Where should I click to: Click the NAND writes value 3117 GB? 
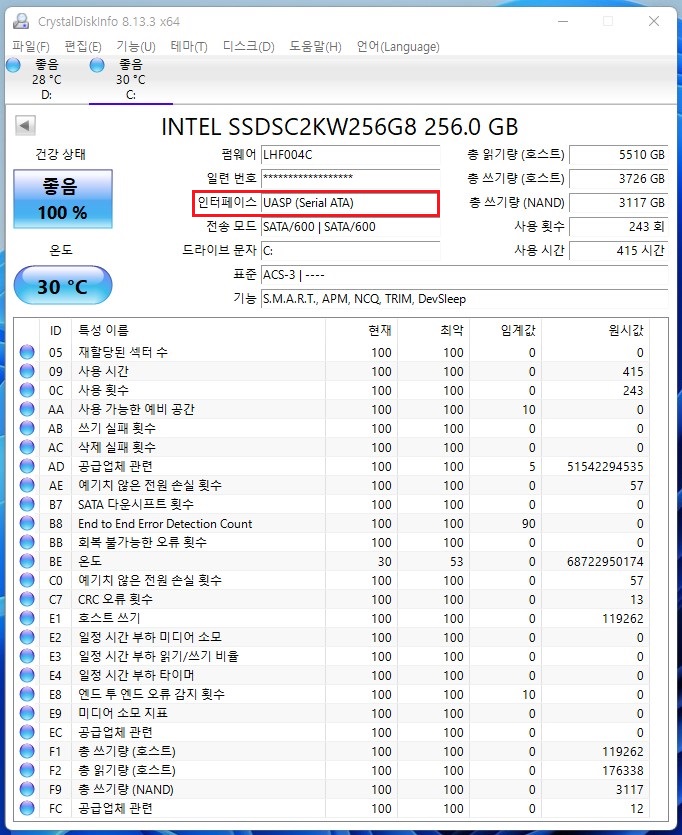tap(619, 203)
